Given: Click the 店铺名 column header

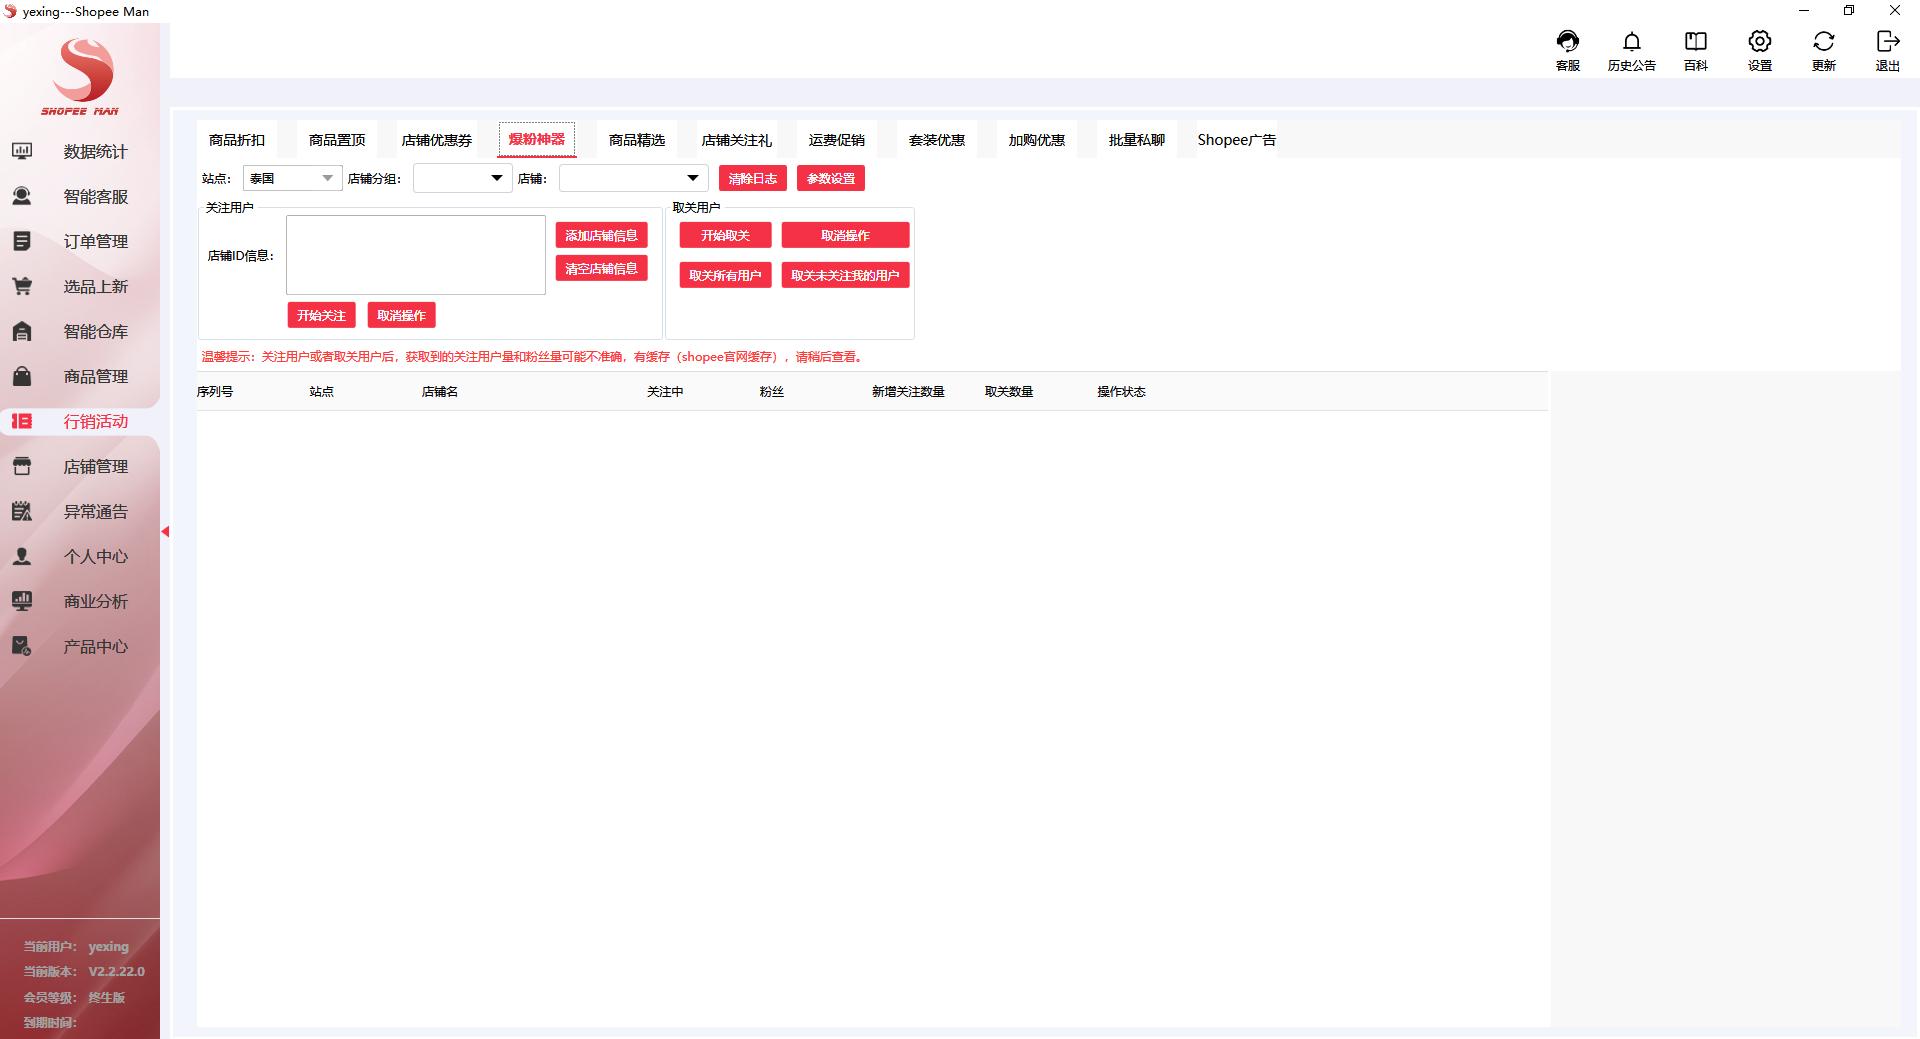Looking at the screenshot, I should pos(440,391).
